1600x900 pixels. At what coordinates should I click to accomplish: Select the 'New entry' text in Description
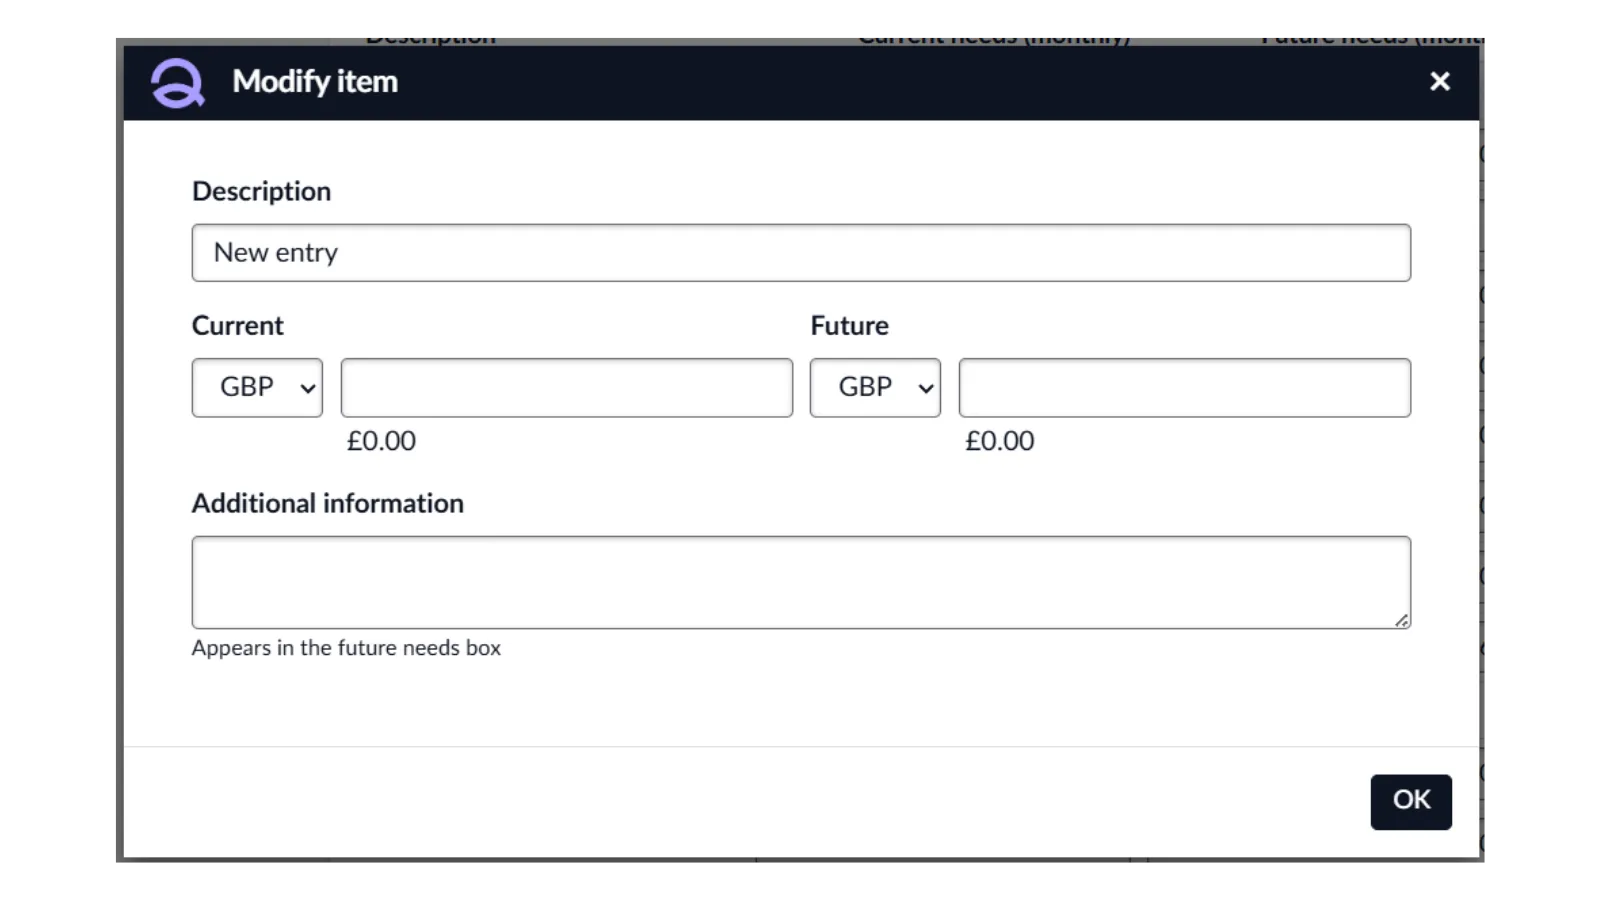pos(276,253)
